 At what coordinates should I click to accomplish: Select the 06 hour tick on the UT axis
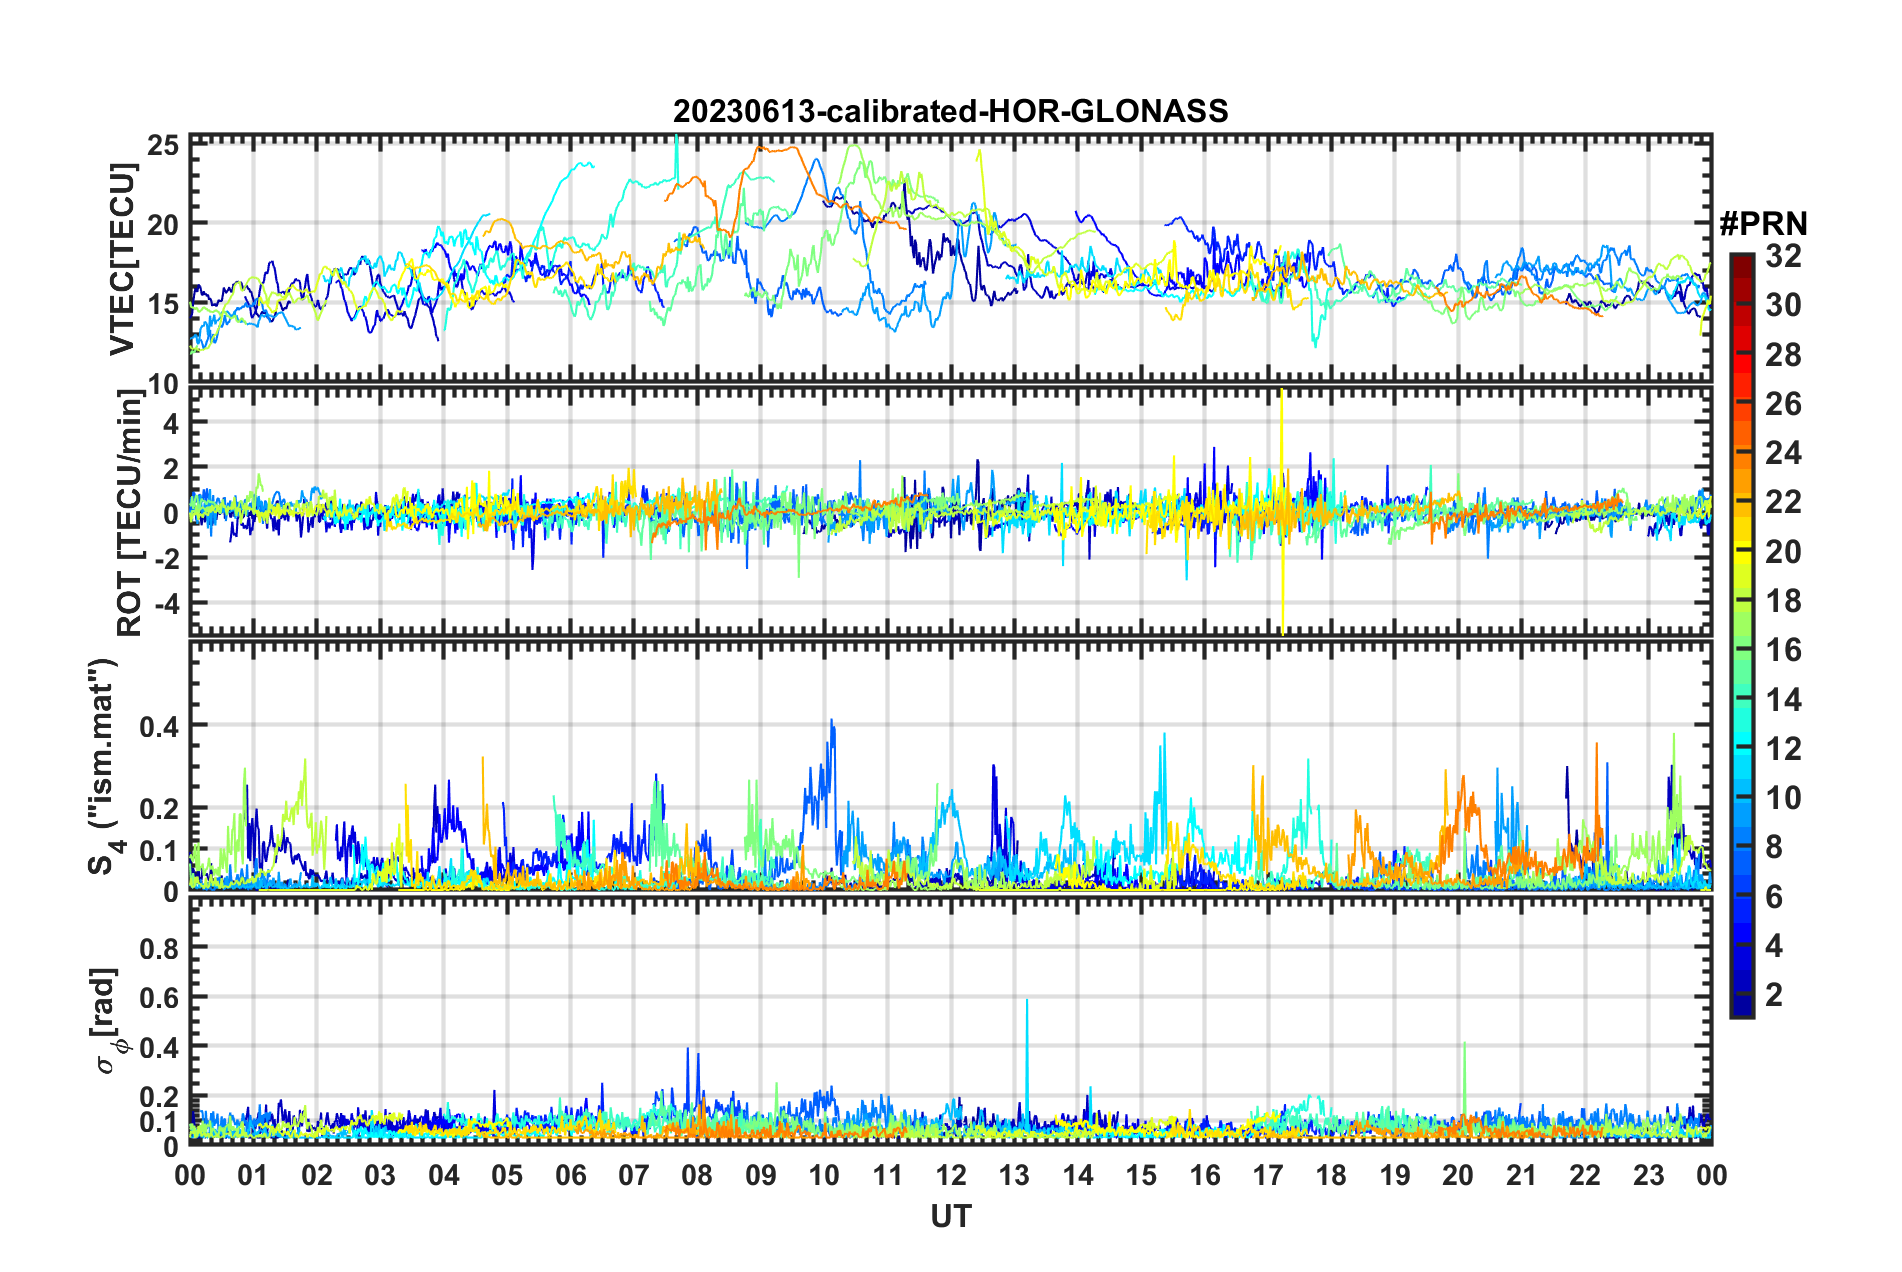point(570,1175)
